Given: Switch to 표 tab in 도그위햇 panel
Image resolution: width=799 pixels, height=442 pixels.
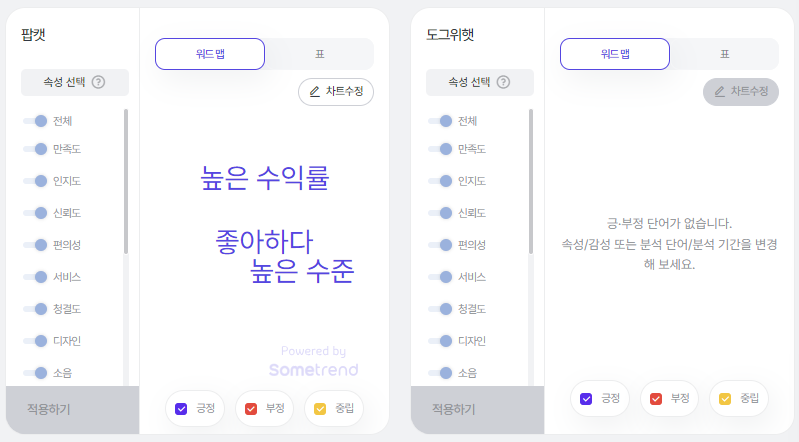Looking at the screenshot, I should point(724,54).
